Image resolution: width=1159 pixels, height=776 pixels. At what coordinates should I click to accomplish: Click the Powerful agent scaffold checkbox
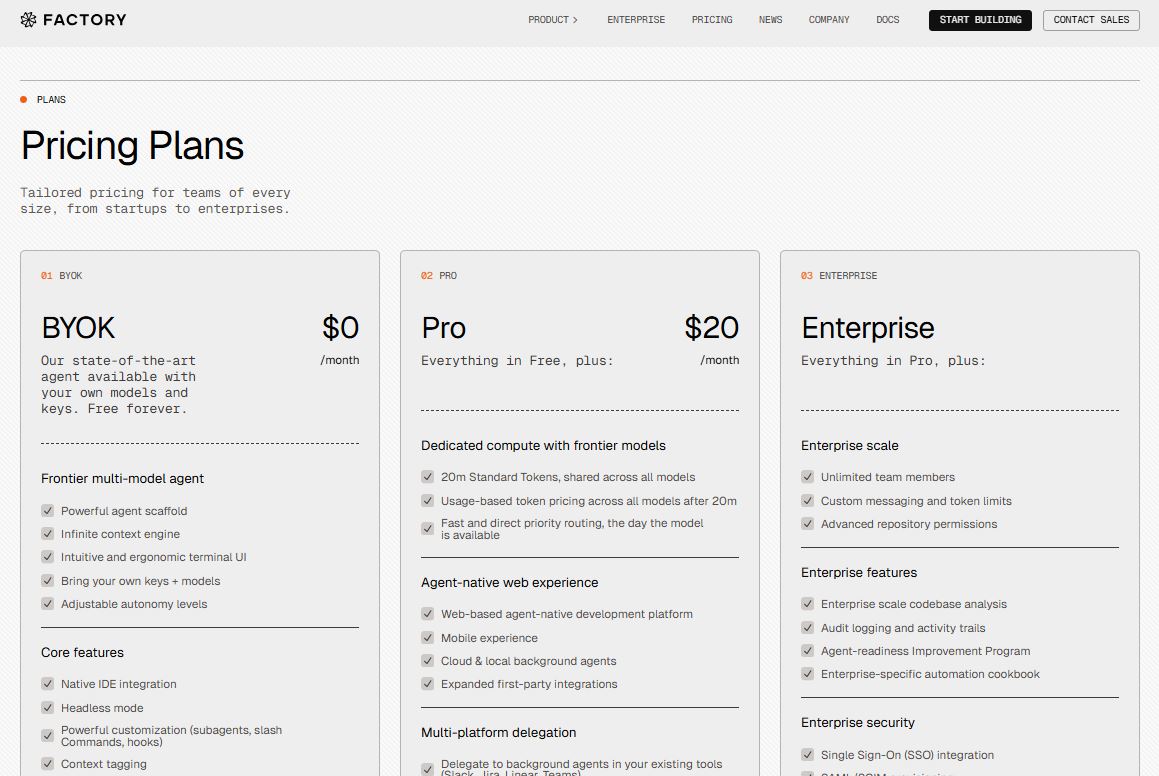(47, 511)
